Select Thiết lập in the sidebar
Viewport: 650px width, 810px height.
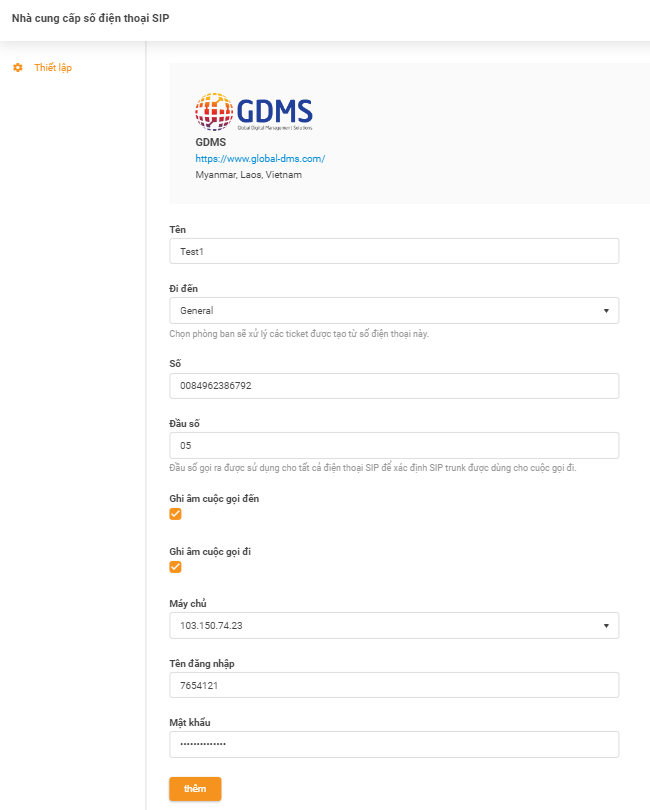pyautogui.click(x=53, y=68)
